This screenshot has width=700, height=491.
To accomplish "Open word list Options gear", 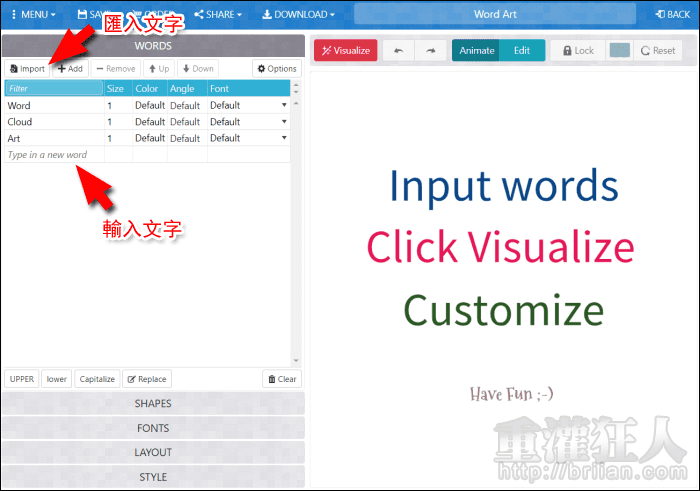I will click(276, 69).
